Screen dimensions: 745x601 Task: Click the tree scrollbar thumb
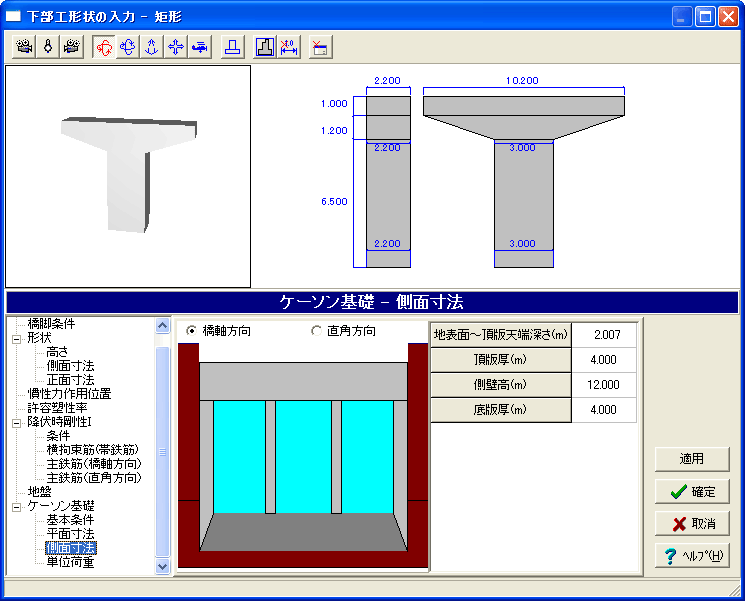[x=162, y=451]
